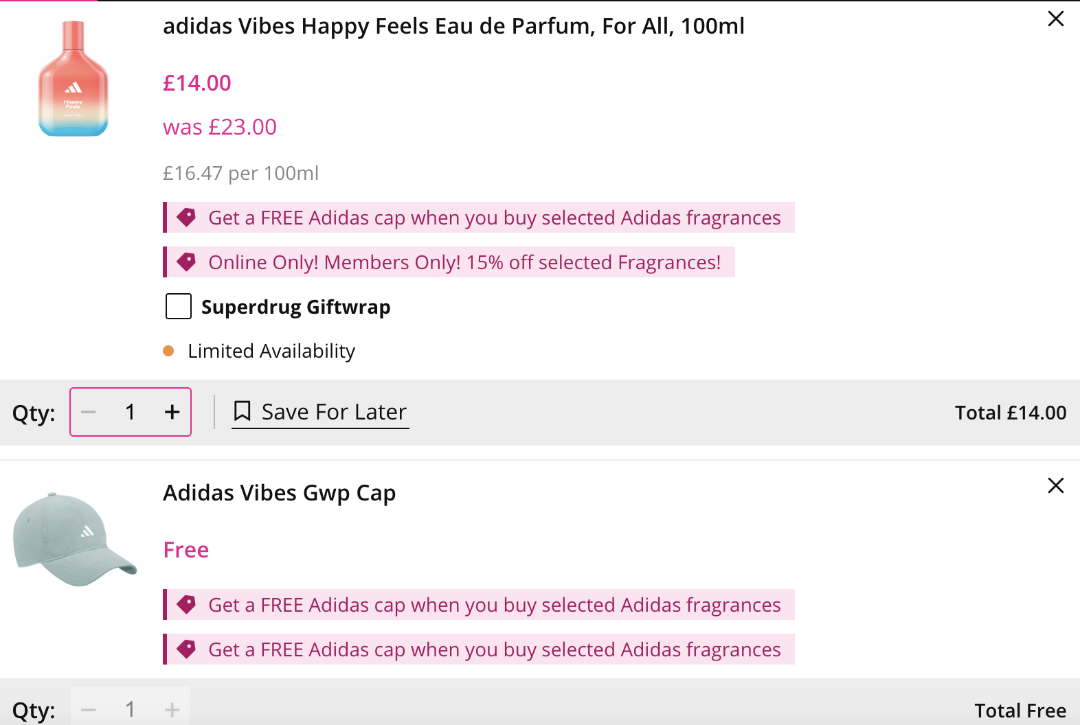
Task: Click the cap's first FREE Adidas cap offer
Action: coord(494,605)
